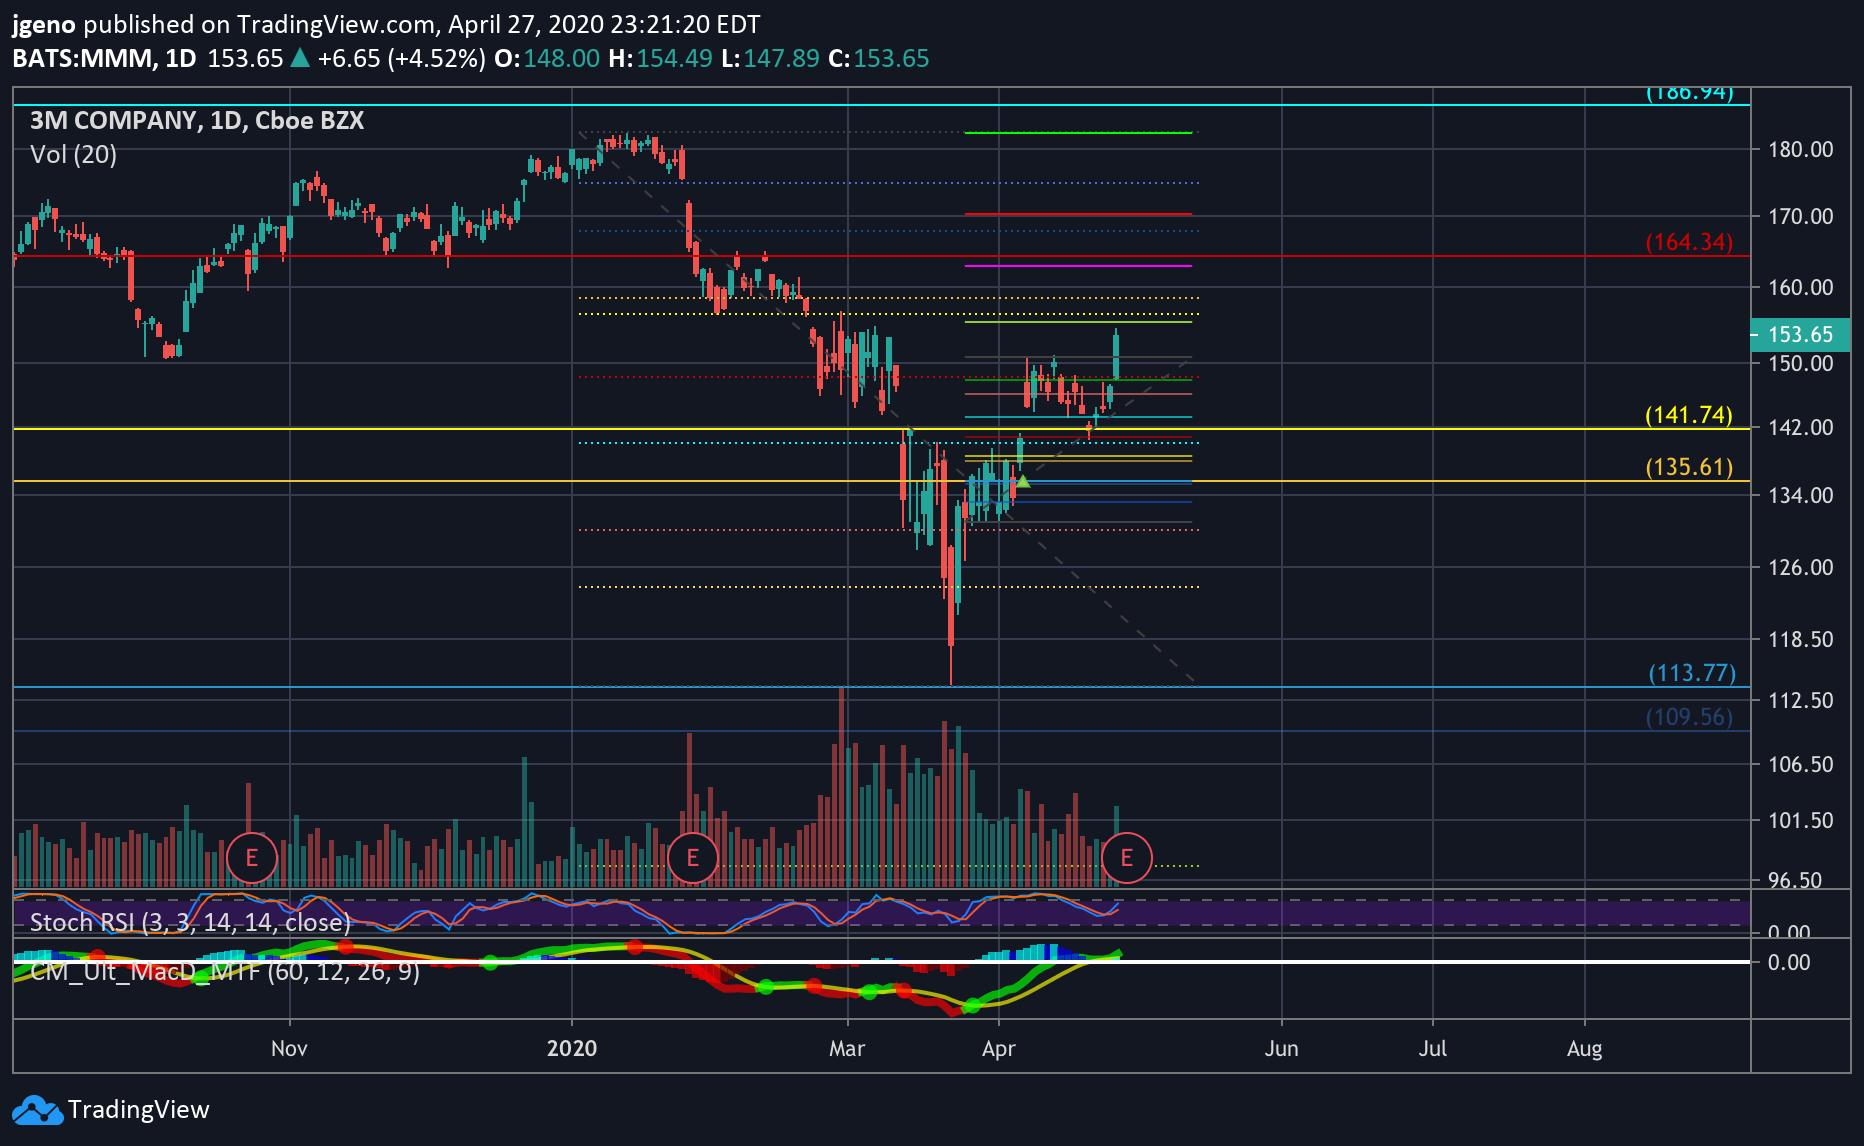This screenshot has width=1864, height=1146.
Task: Click the 118.50 price axis label
Action: (1801, 639)
